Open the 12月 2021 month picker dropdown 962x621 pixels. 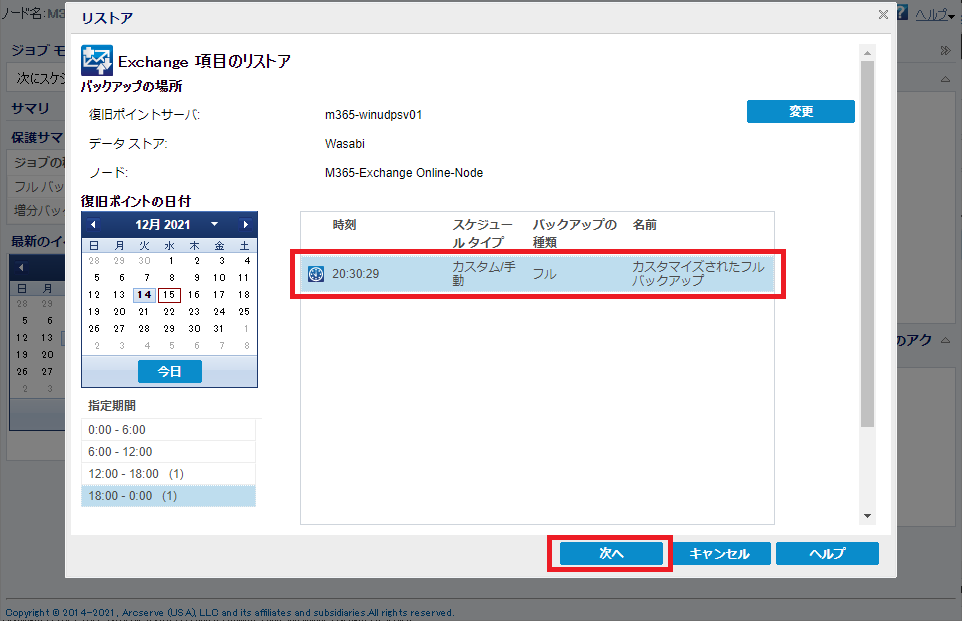(214, 225)
